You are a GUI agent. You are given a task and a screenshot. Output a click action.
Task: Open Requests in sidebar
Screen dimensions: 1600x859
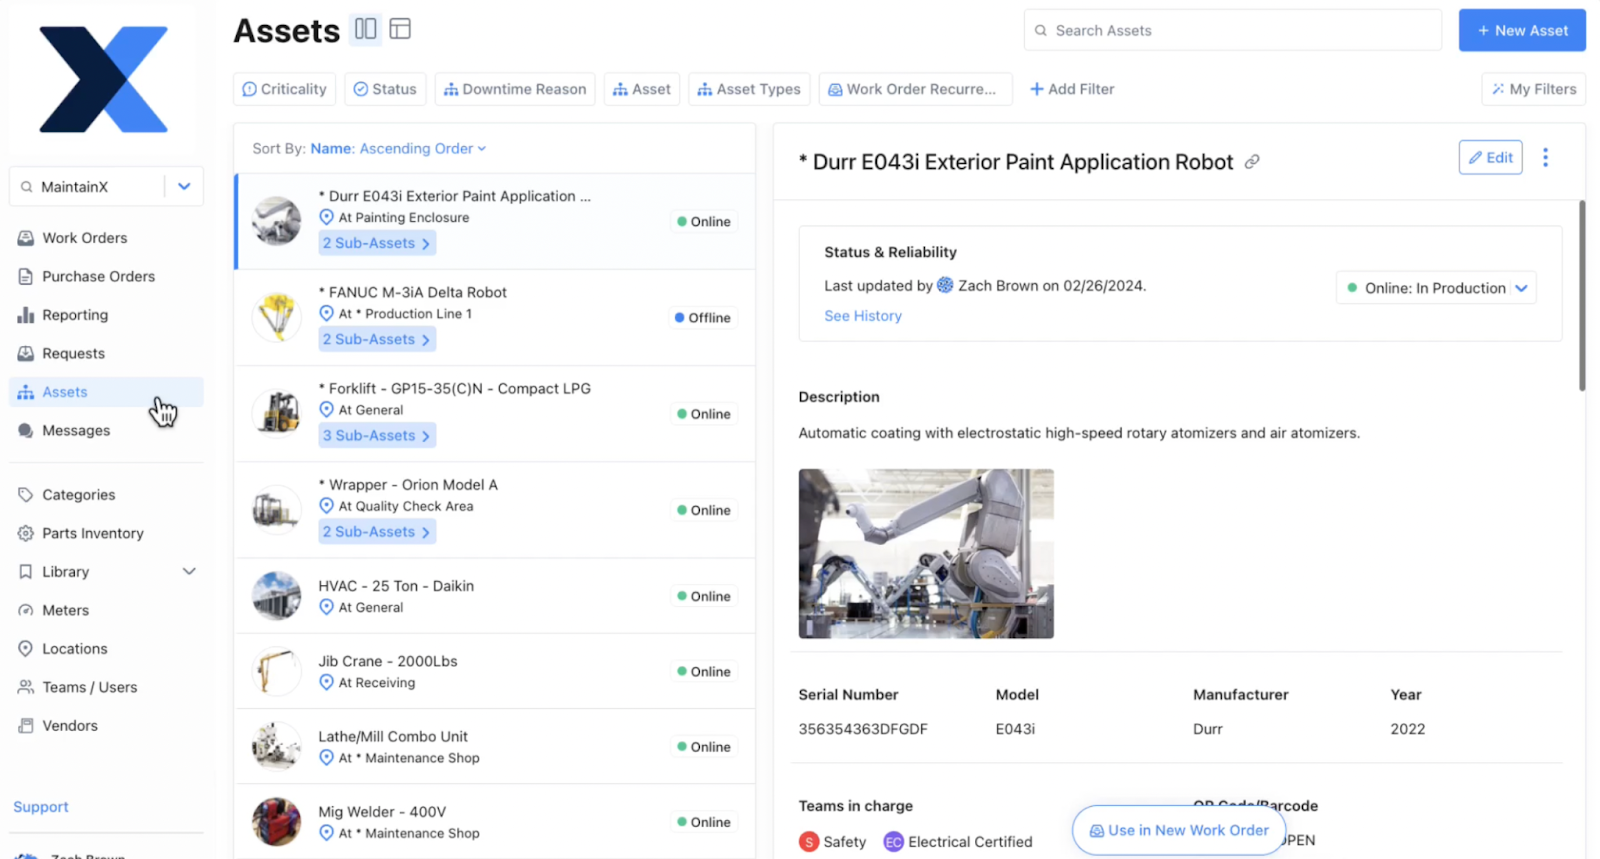click(106, 353)
